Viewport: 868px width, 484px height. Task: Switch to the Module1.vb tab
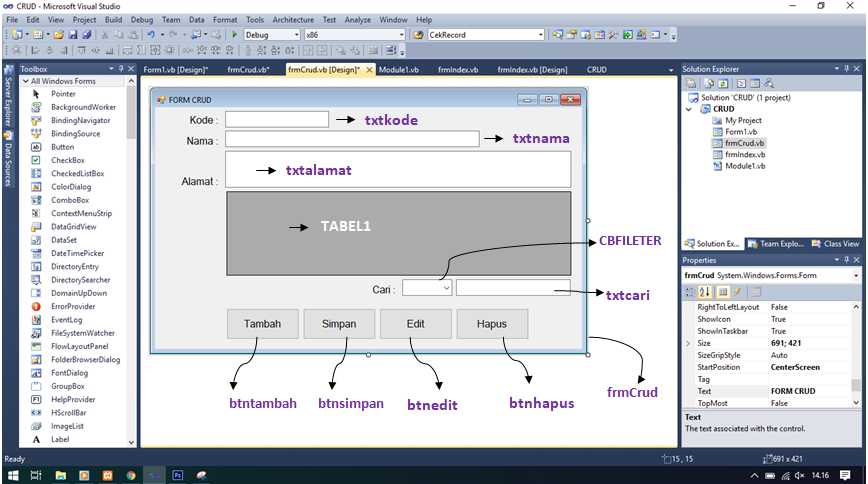click(x=399, y=70)
